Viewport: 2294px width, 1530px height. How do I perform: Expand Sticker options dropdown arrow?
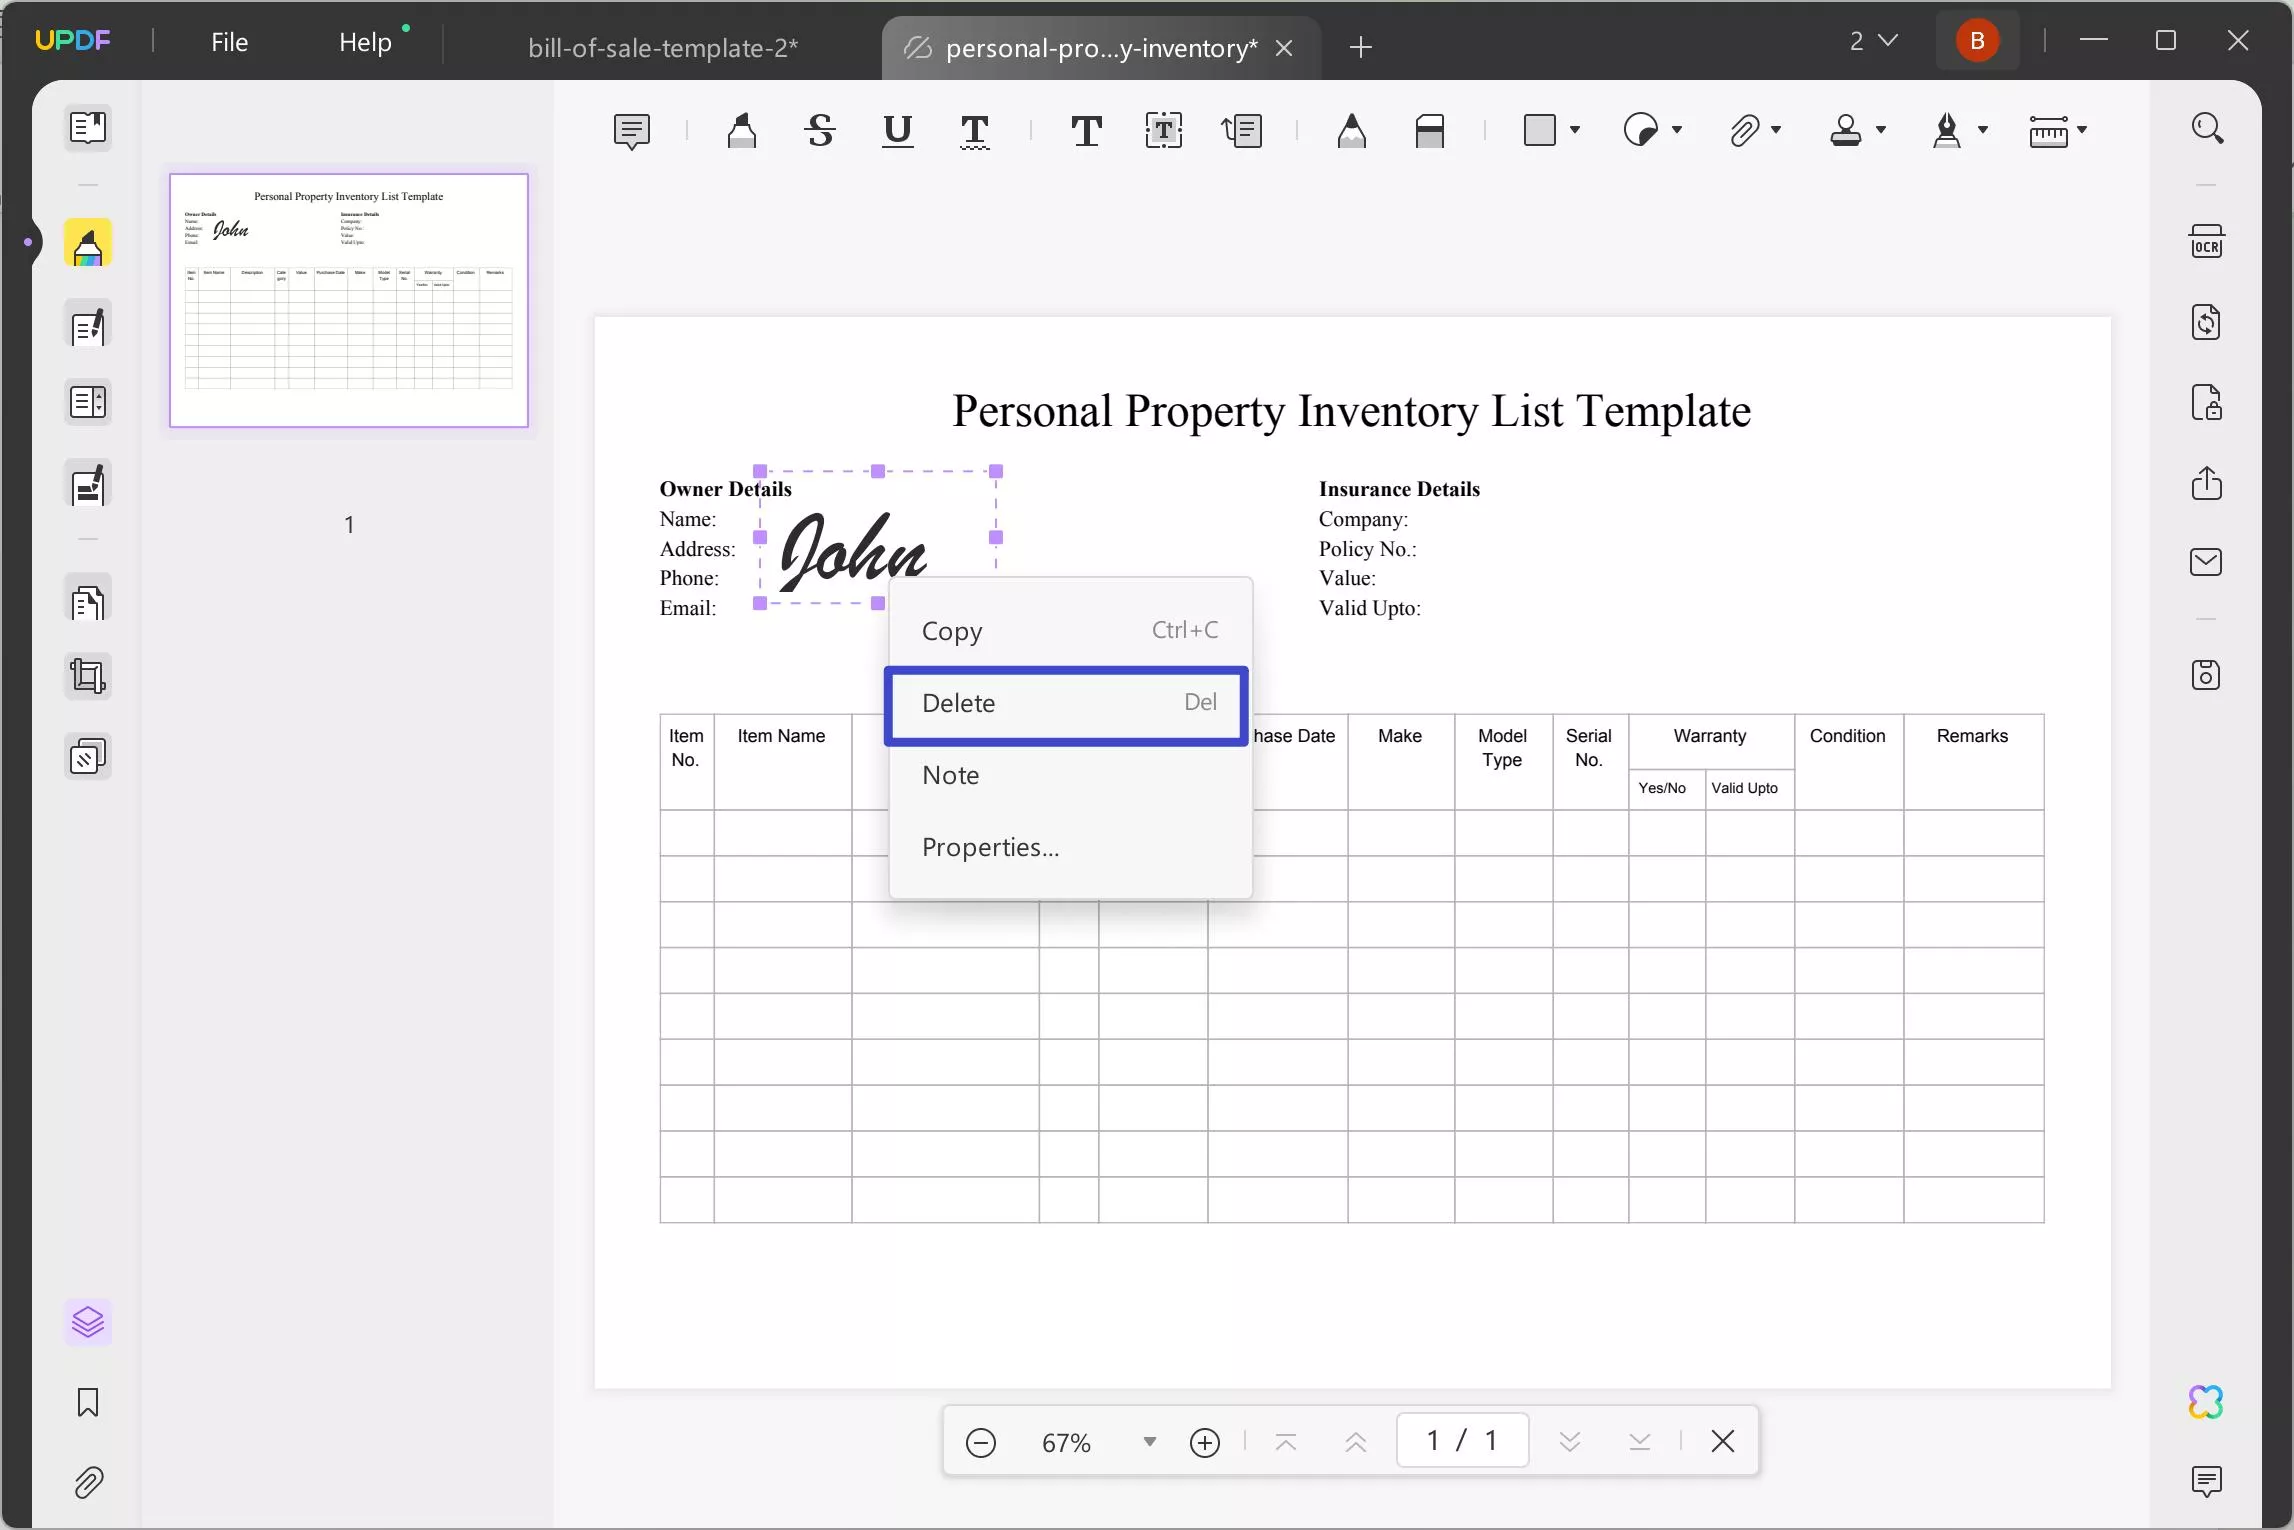pos(1677,130)
